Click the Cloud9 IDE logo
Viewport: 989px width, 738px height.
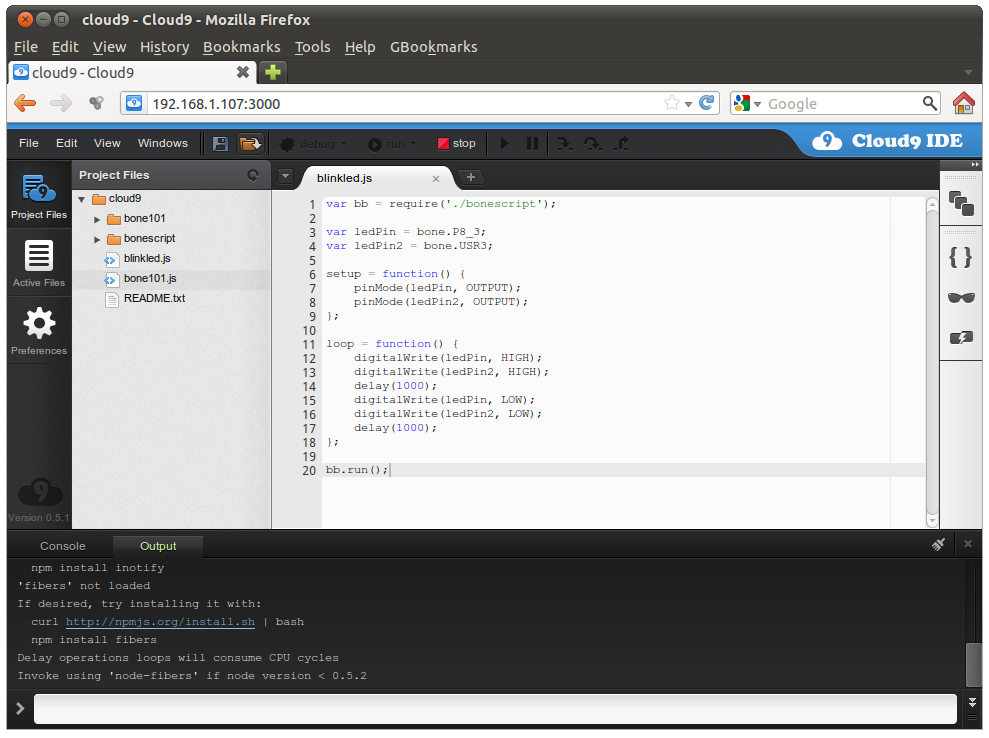(x=888, y=141)
